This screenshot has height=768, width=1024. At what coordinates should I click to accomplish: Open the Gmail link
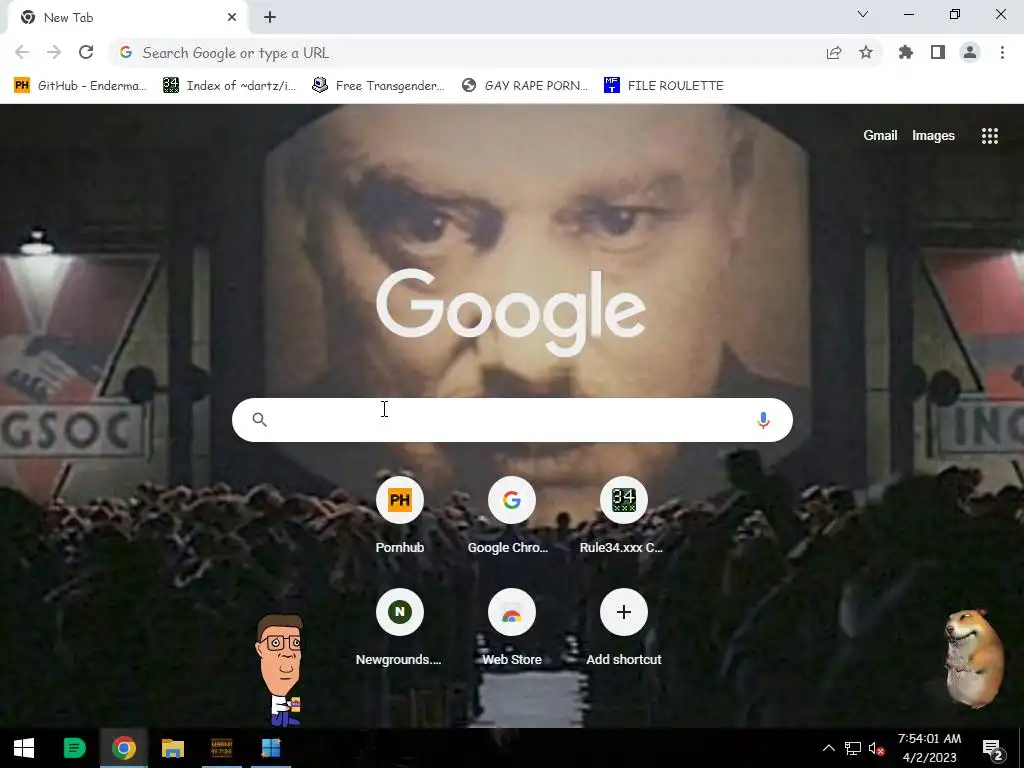[880, 135]
